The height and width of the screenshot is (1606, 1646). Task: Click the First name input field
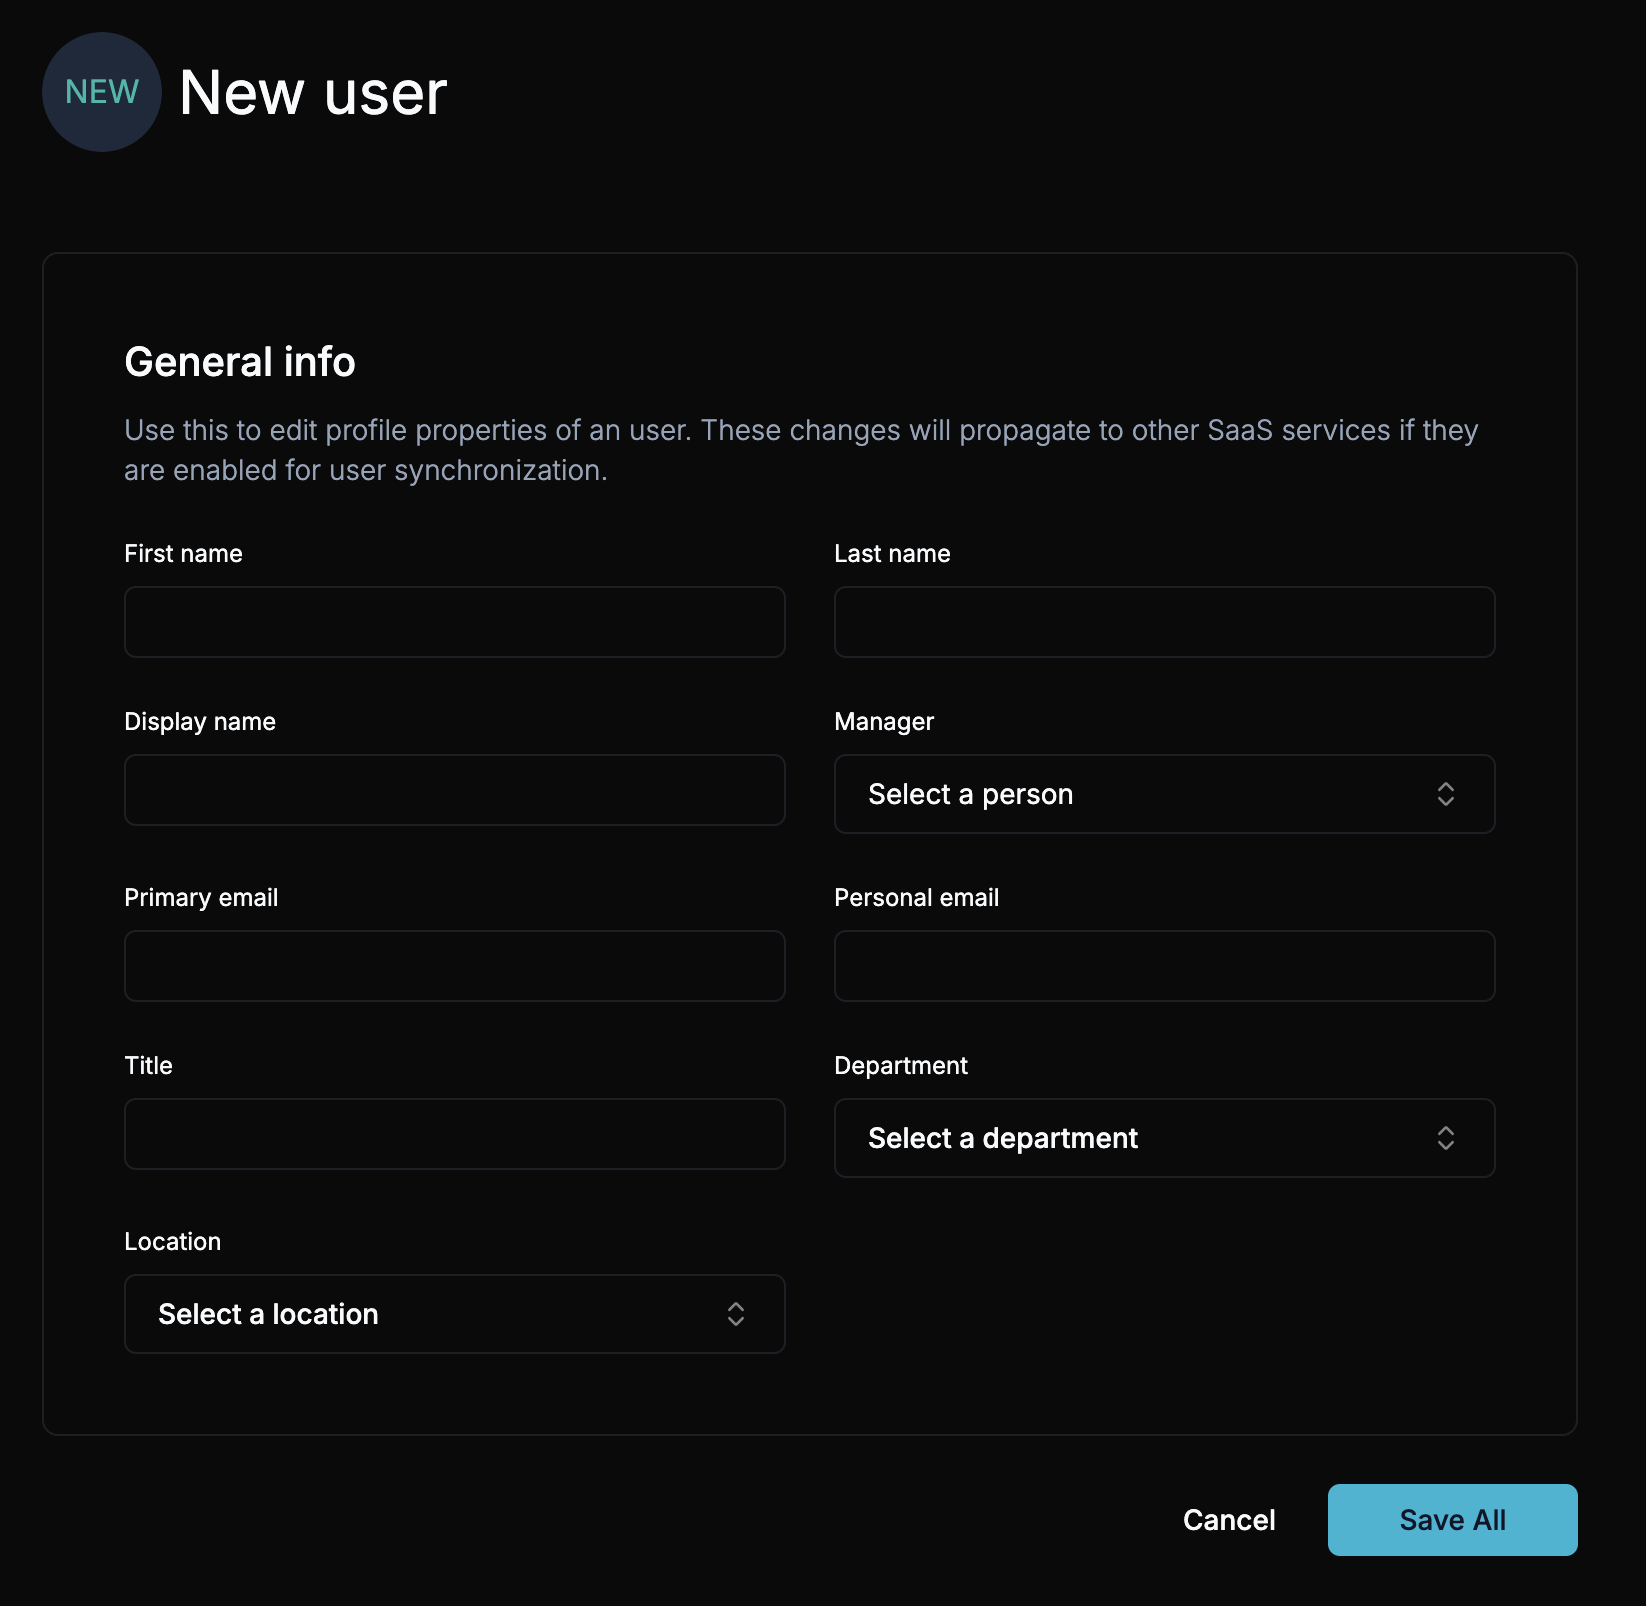(x=454, y=622)
